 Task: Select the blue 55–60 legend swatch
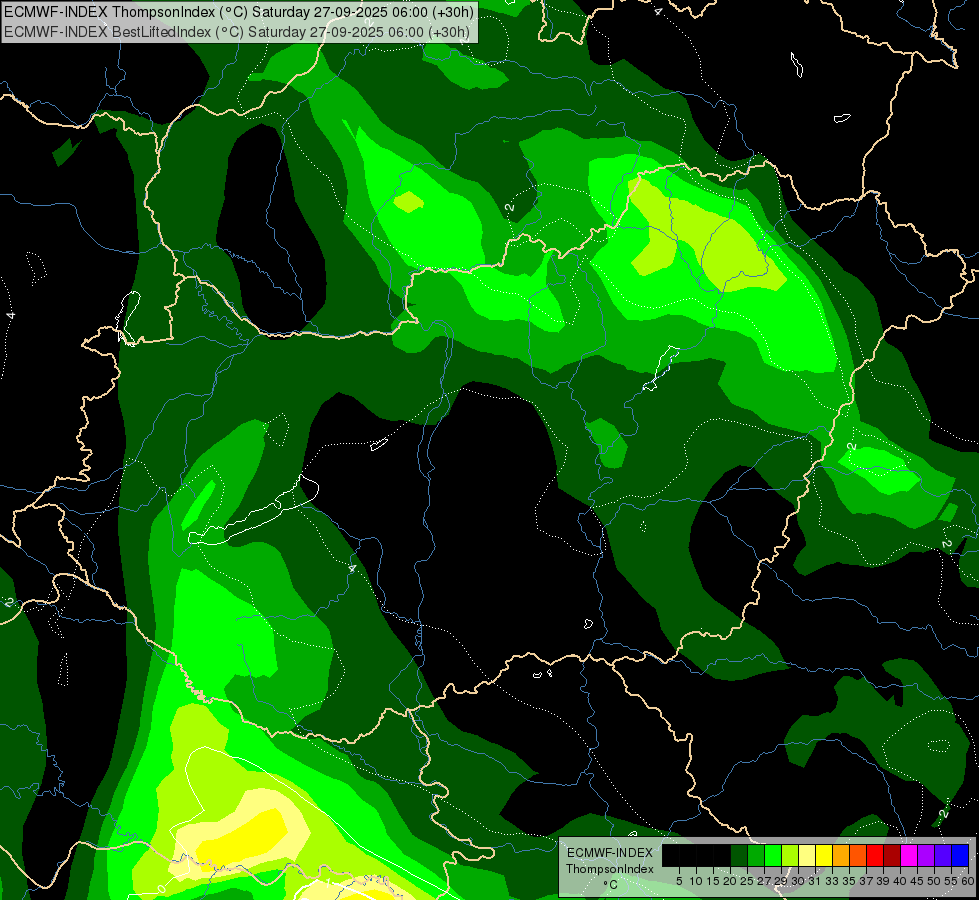(960, 855)
